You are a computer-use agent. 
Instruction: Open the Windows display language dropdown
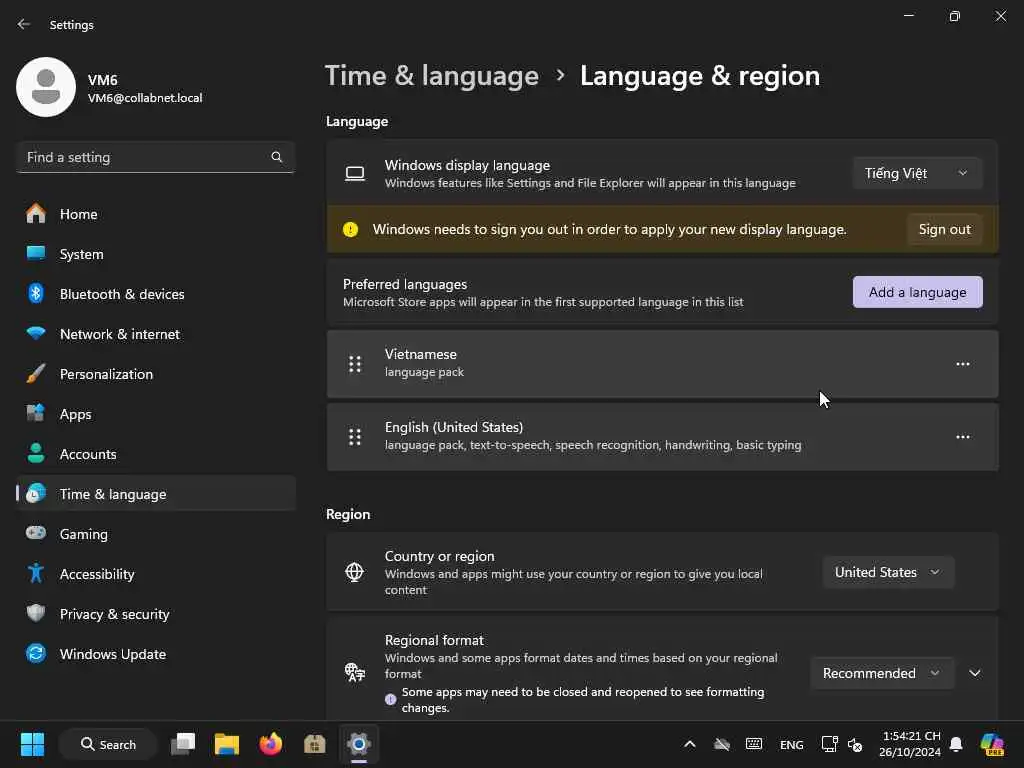918,173
